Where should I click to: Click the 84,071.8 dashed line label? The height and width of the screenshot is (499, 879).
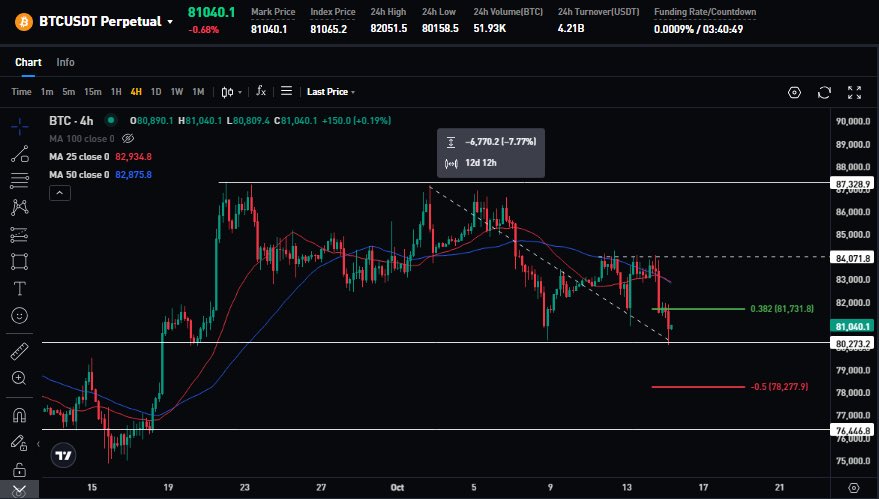pyautogui.click(x=853, y=258)
